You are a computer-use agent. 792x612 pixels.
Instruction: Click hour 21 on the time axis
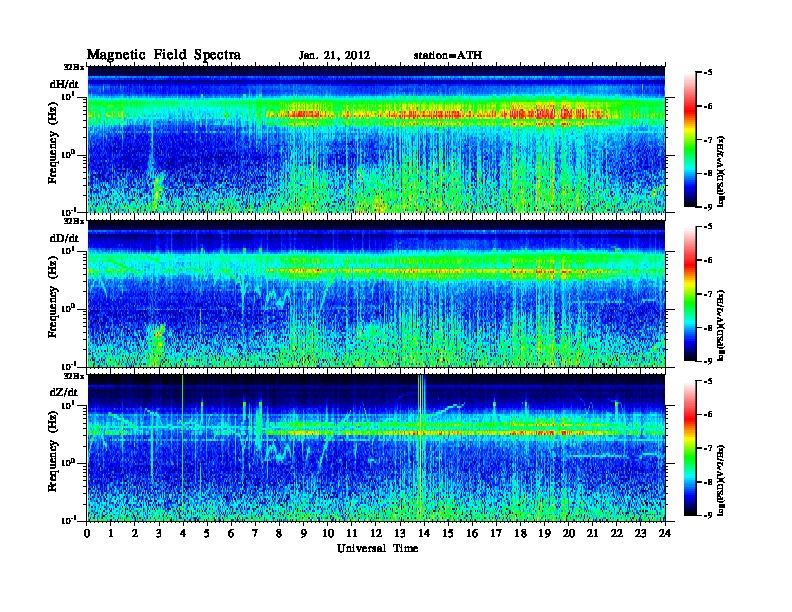(592, 534)
